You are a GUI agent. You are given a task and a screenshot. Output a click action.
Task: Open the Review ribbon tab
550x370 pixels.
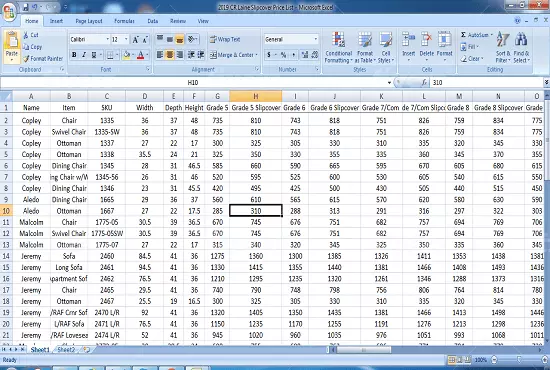point(178,21)
